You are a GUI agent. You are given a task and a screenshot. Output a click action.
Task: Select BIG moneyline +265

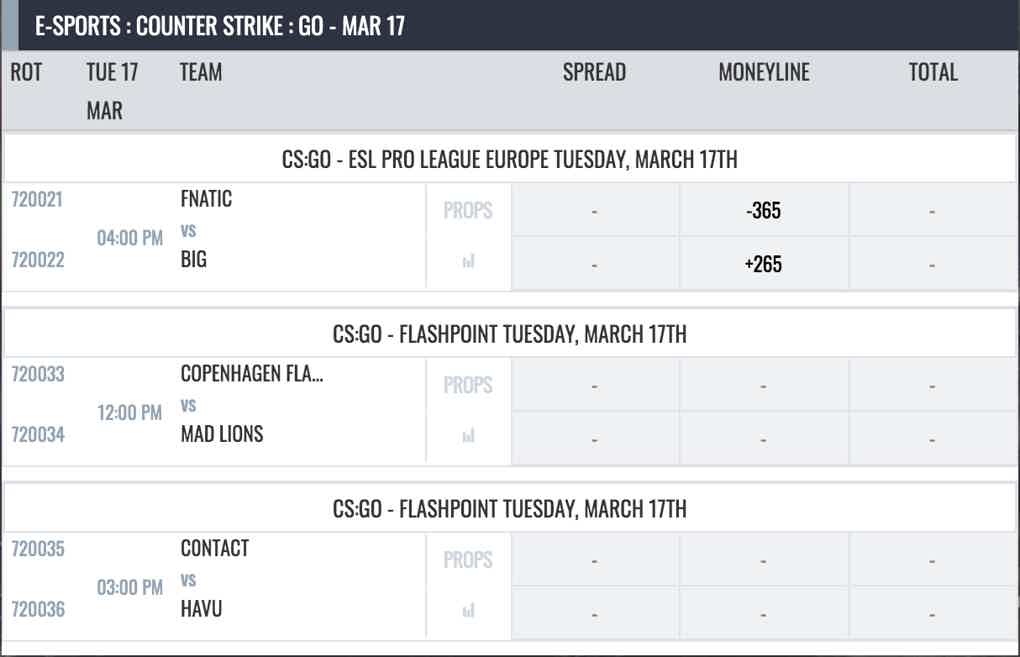click(764, 263)
